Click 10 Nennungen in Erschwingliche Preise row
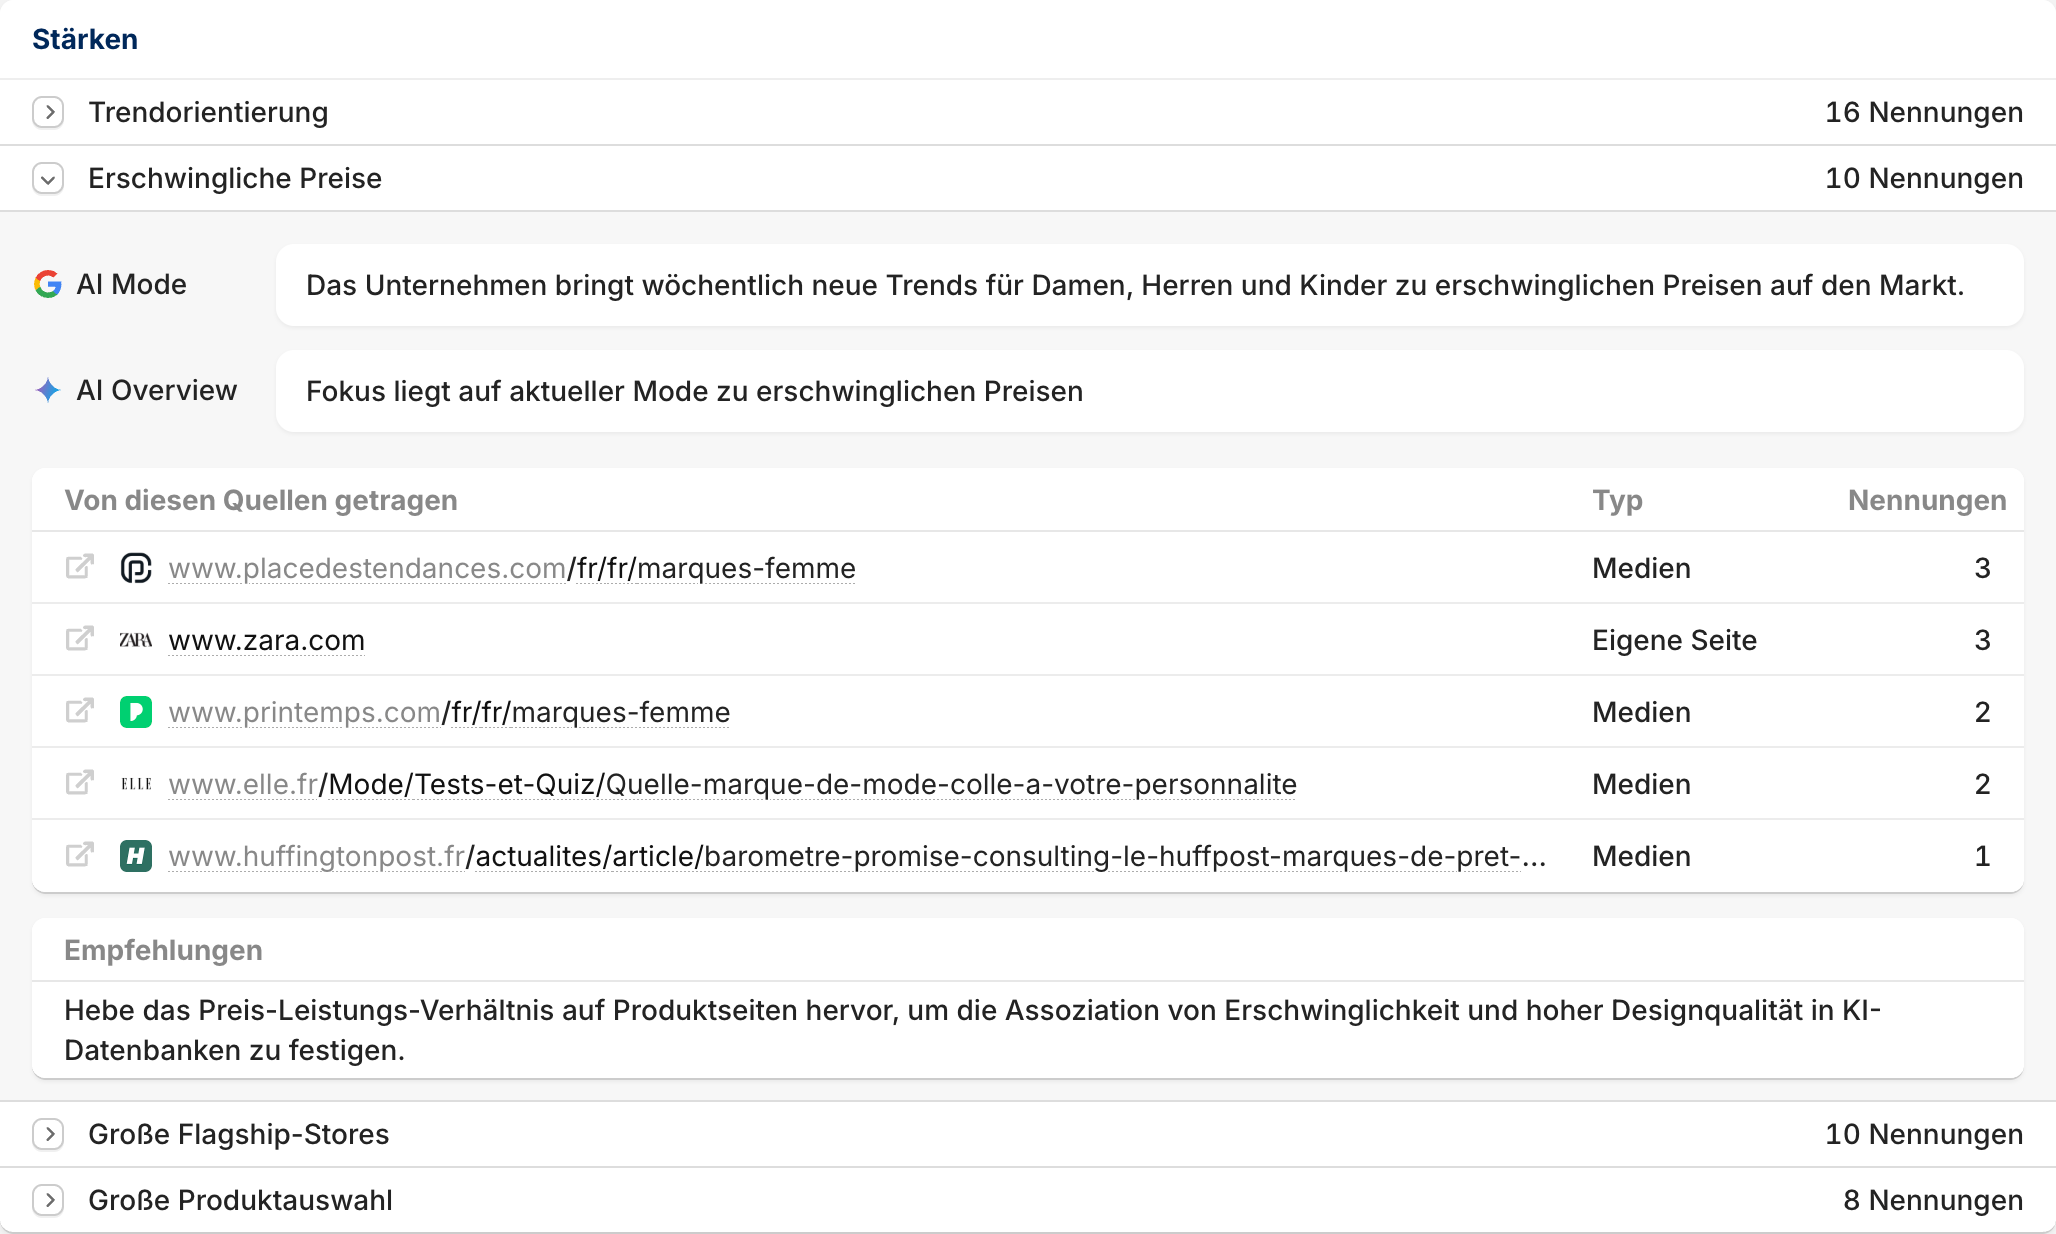 click(x=1924, y=178)
